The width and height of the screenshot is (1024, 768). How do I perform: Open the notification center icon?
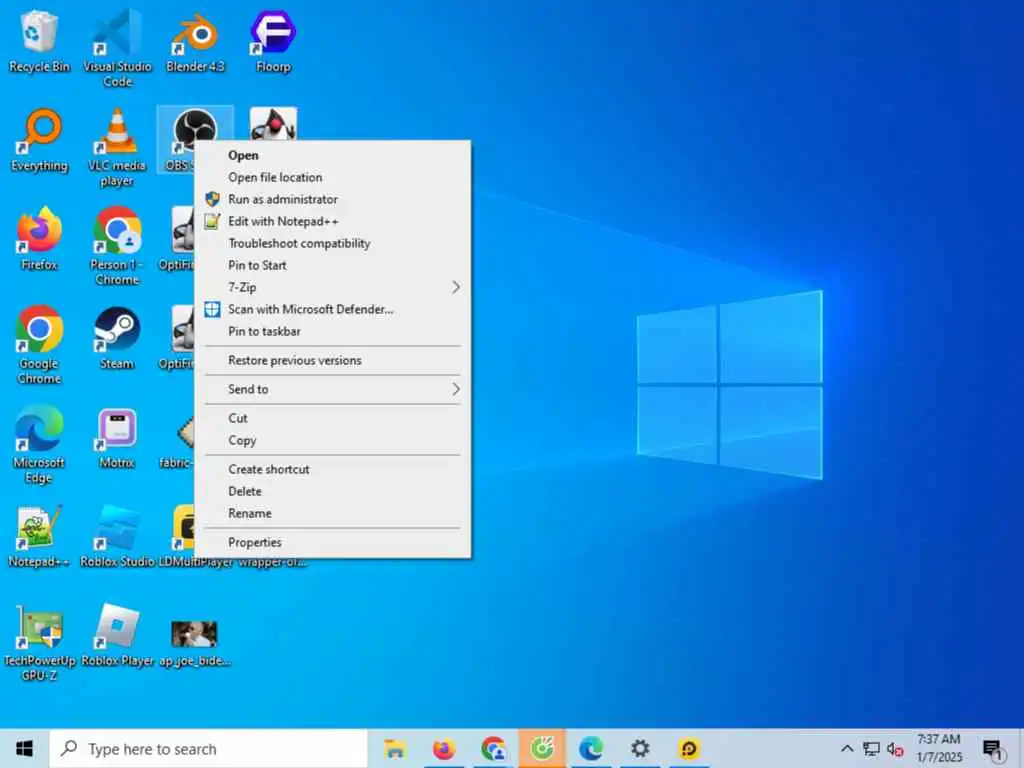(993, 750)
